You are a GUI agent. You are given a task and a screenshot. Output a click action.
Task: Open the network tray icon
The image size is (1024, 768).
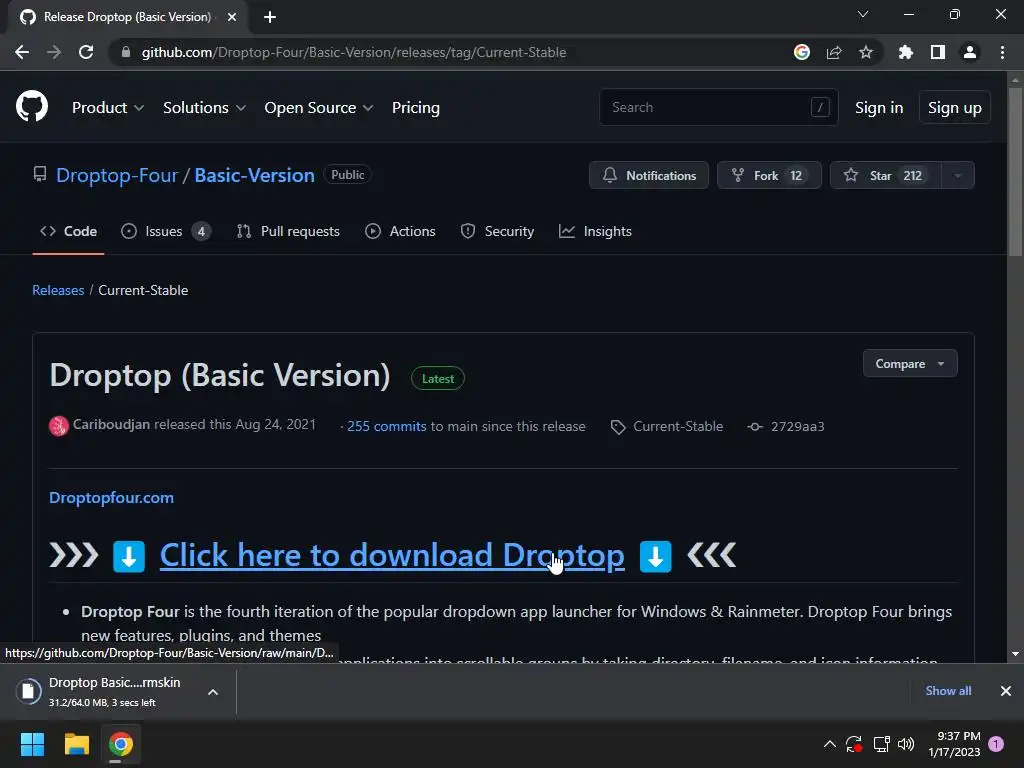pyautogui.click(x=881, y=744)
